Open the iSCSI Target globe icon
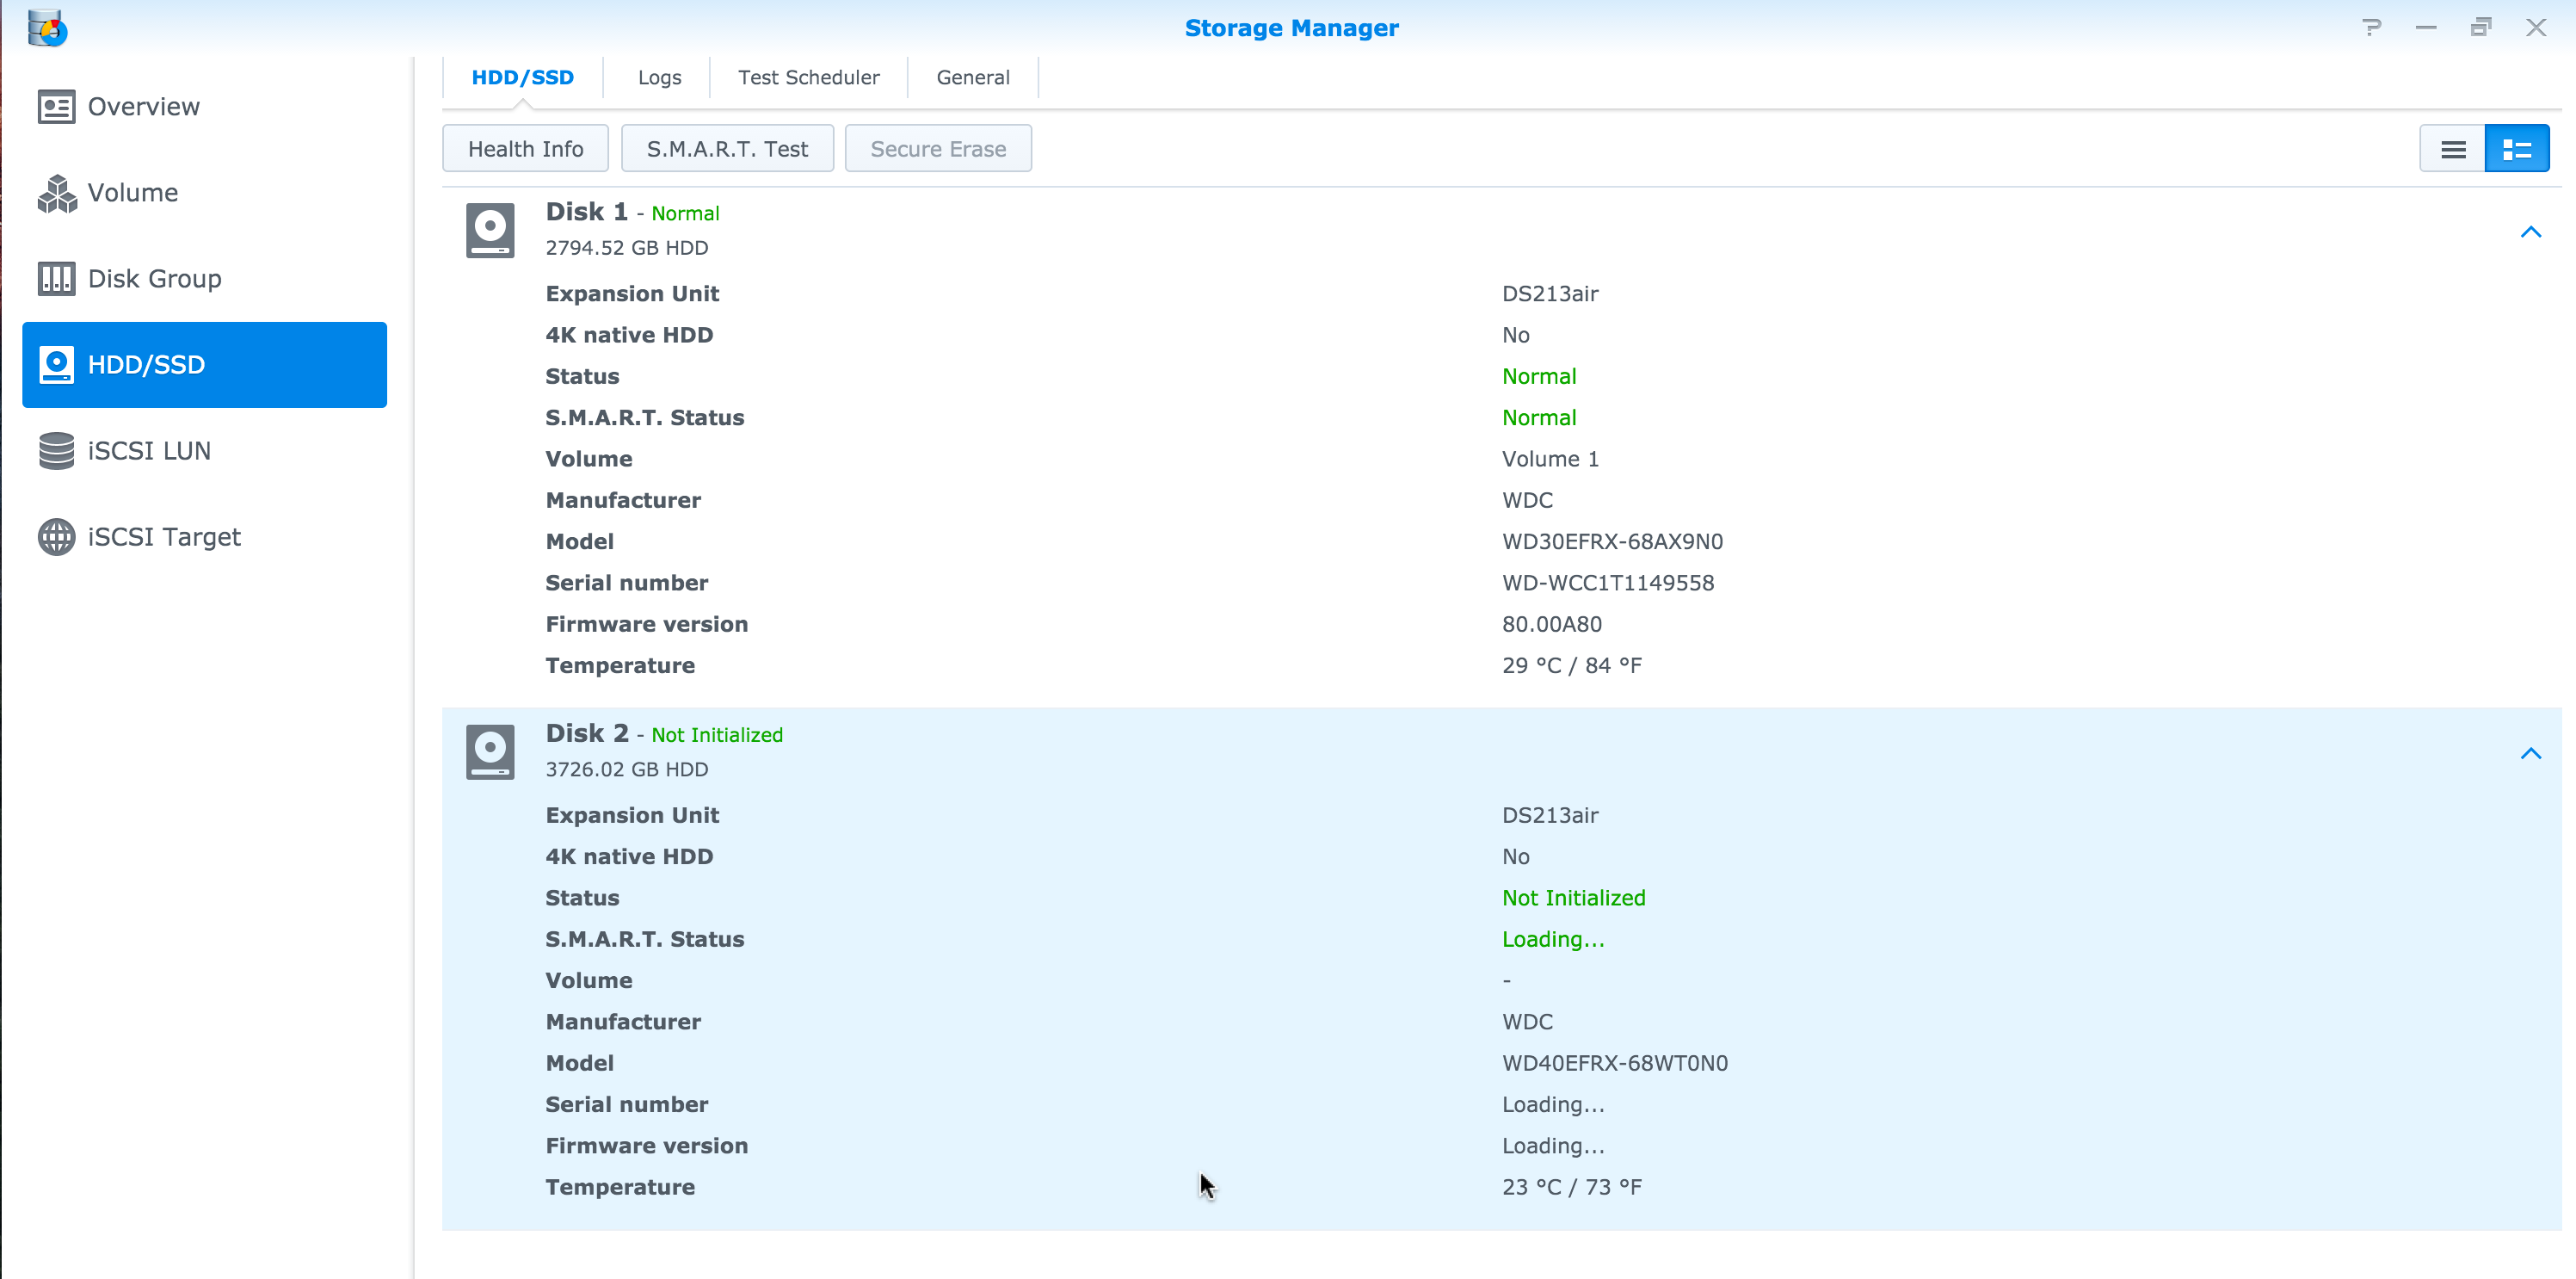The image size is (2576, 1279). [56, 537]
